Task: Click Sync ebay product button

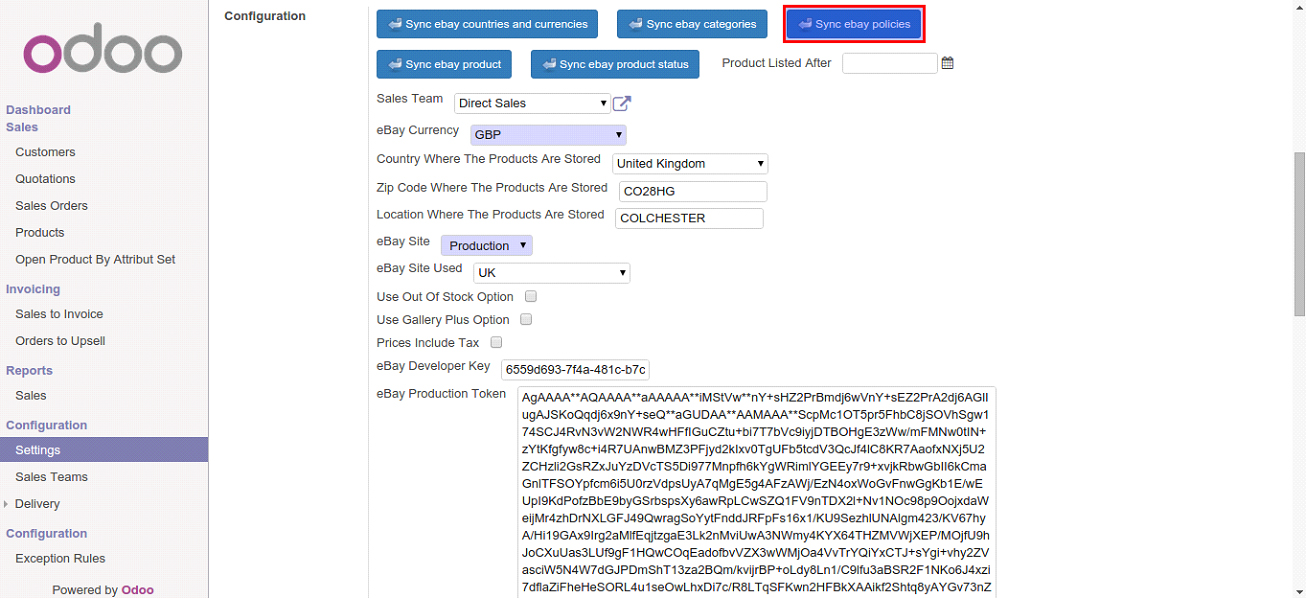Action: point(444,64)
